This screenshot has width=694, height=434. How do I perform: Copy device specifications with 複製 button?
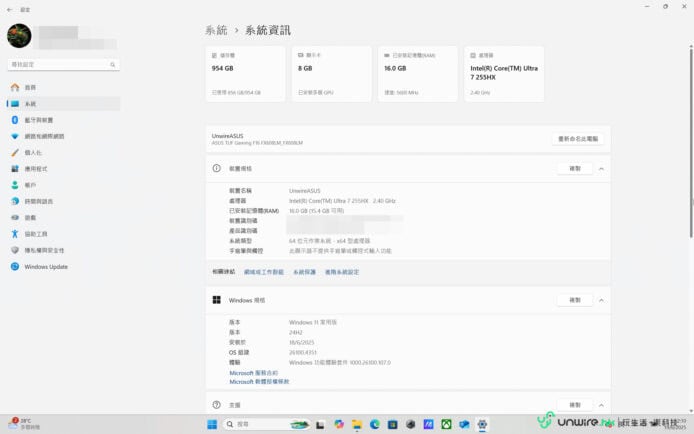pyautogui.click(x=574, y=169)
